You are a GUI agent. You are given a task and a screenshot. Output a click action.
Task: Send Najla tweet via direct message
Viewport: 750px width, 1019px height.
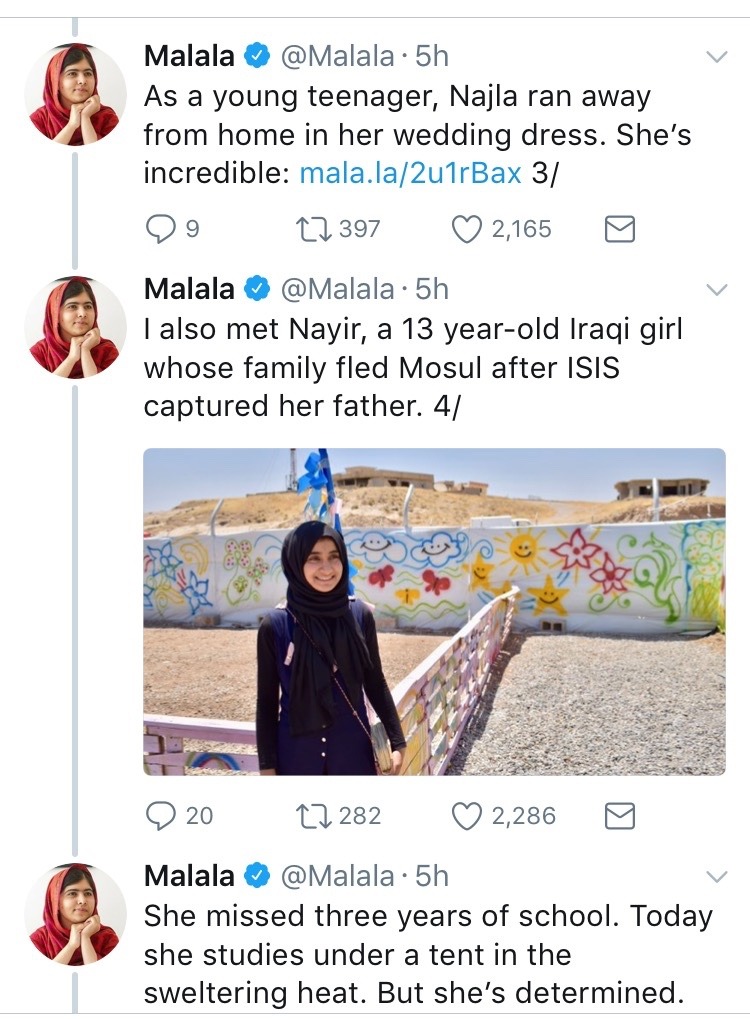620,230
